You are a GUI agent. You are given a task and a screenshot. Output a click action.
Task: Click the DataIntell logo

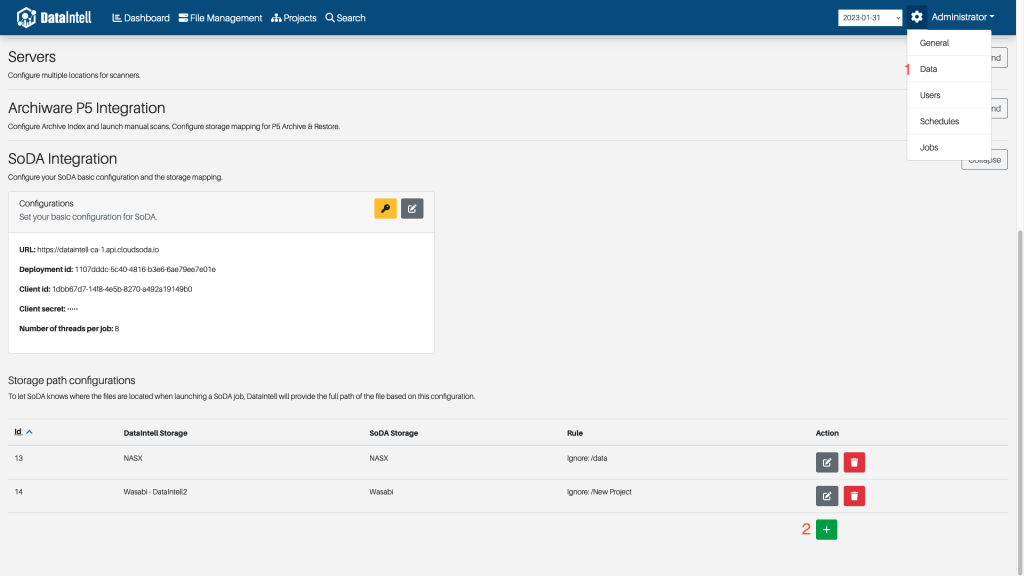click(54, 18)
